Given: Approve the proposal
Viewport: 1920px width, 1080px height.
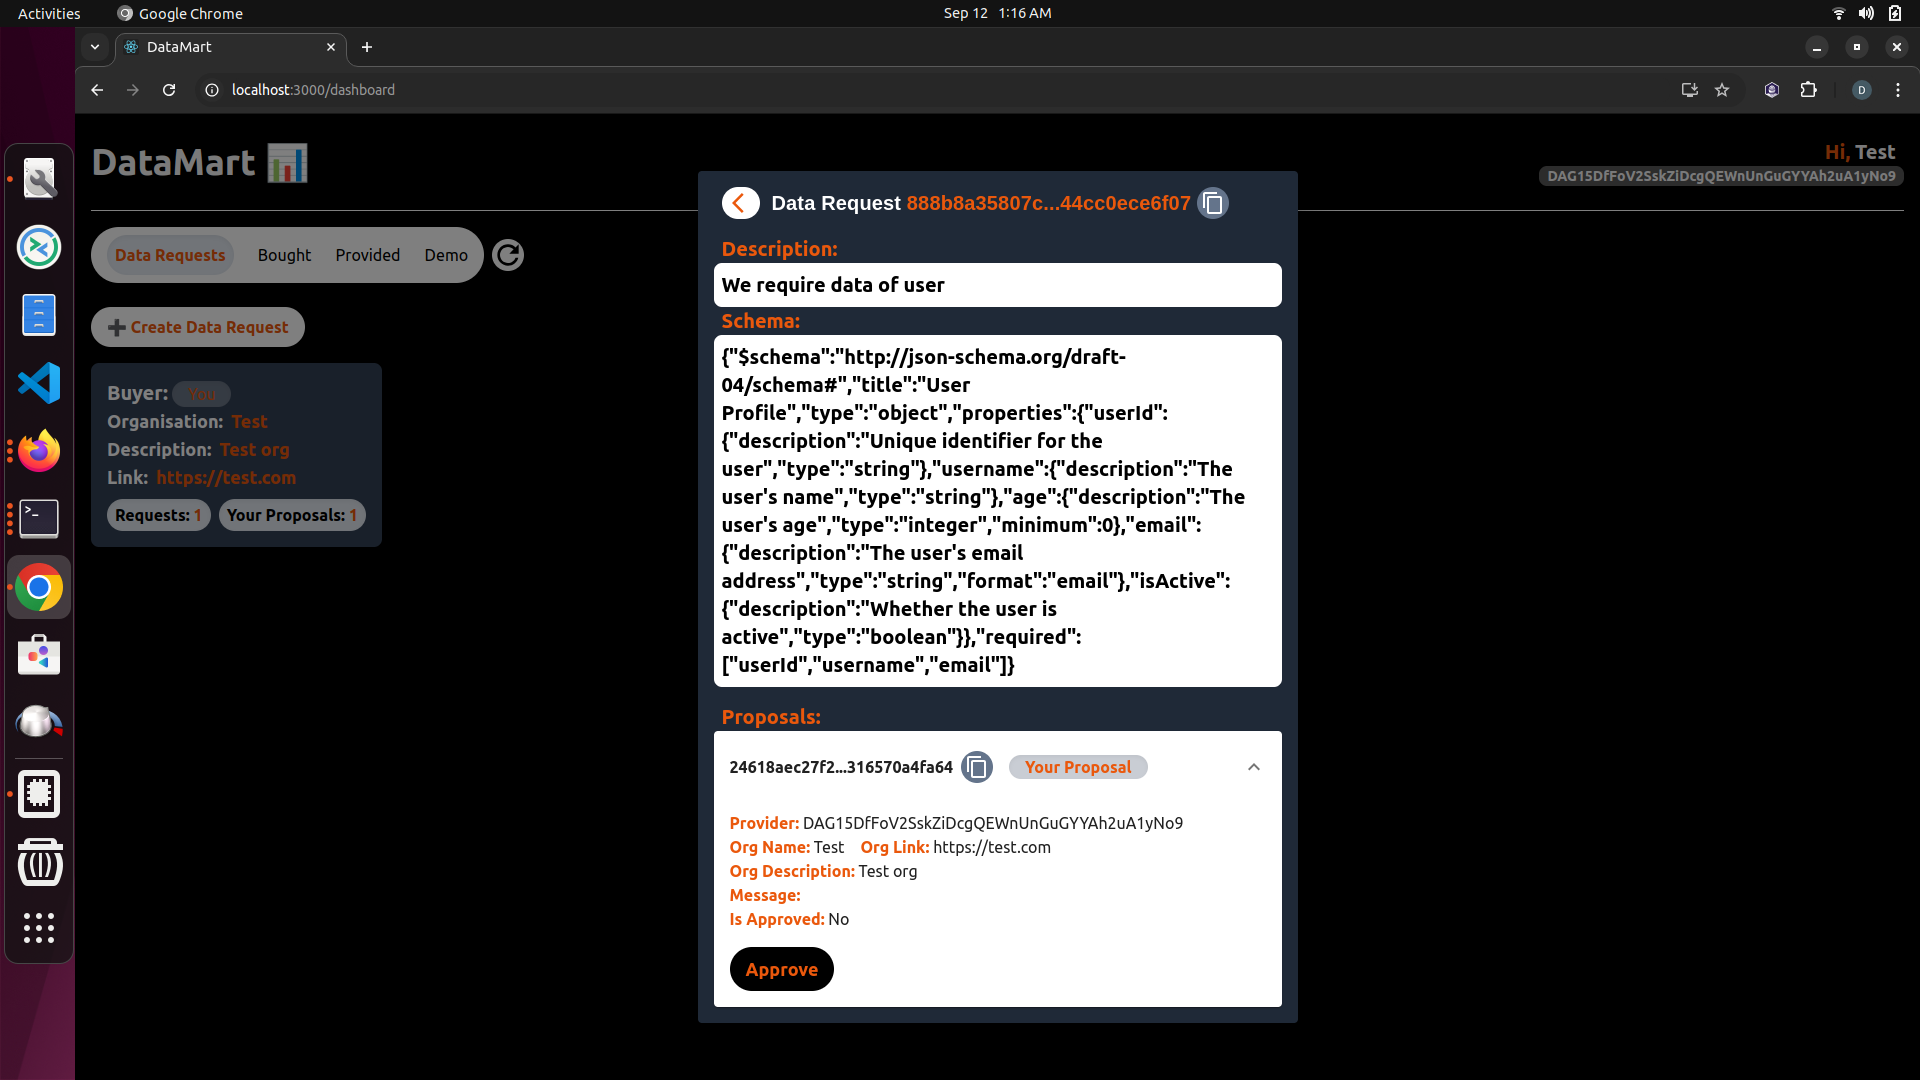Looking at the screenshot, I should tap(781, 969).
